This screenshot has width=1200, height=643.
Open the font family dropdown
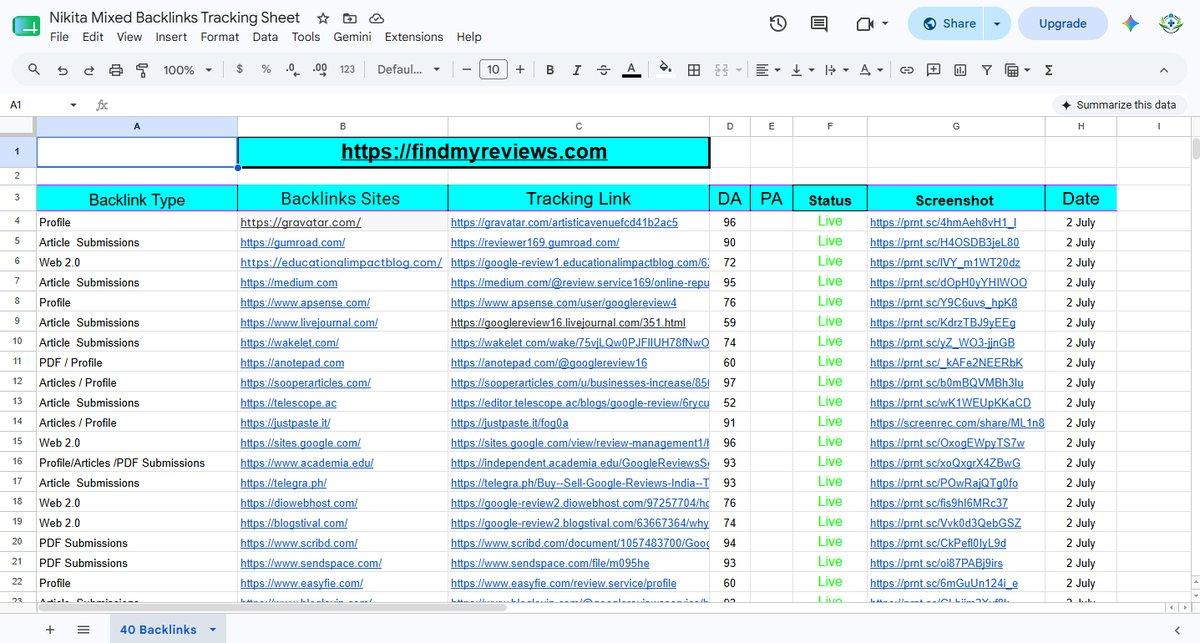pyautogui.click(x=409, y=70)
